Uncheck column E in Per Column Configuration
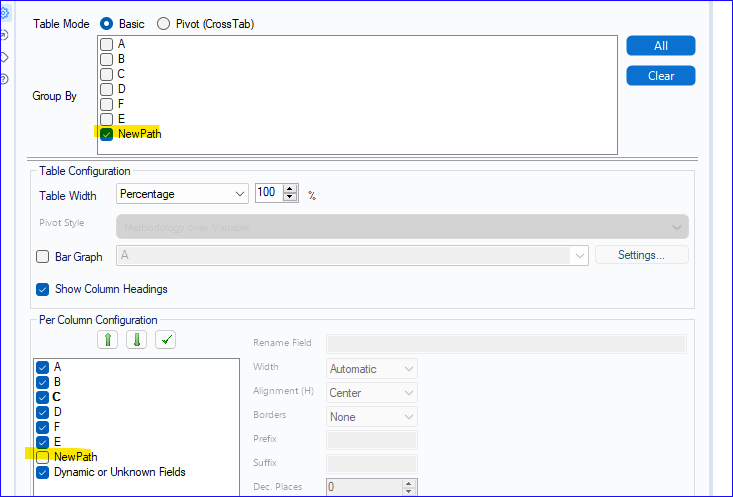This screenshot has width=733, height=497. [x=43, y=442]
